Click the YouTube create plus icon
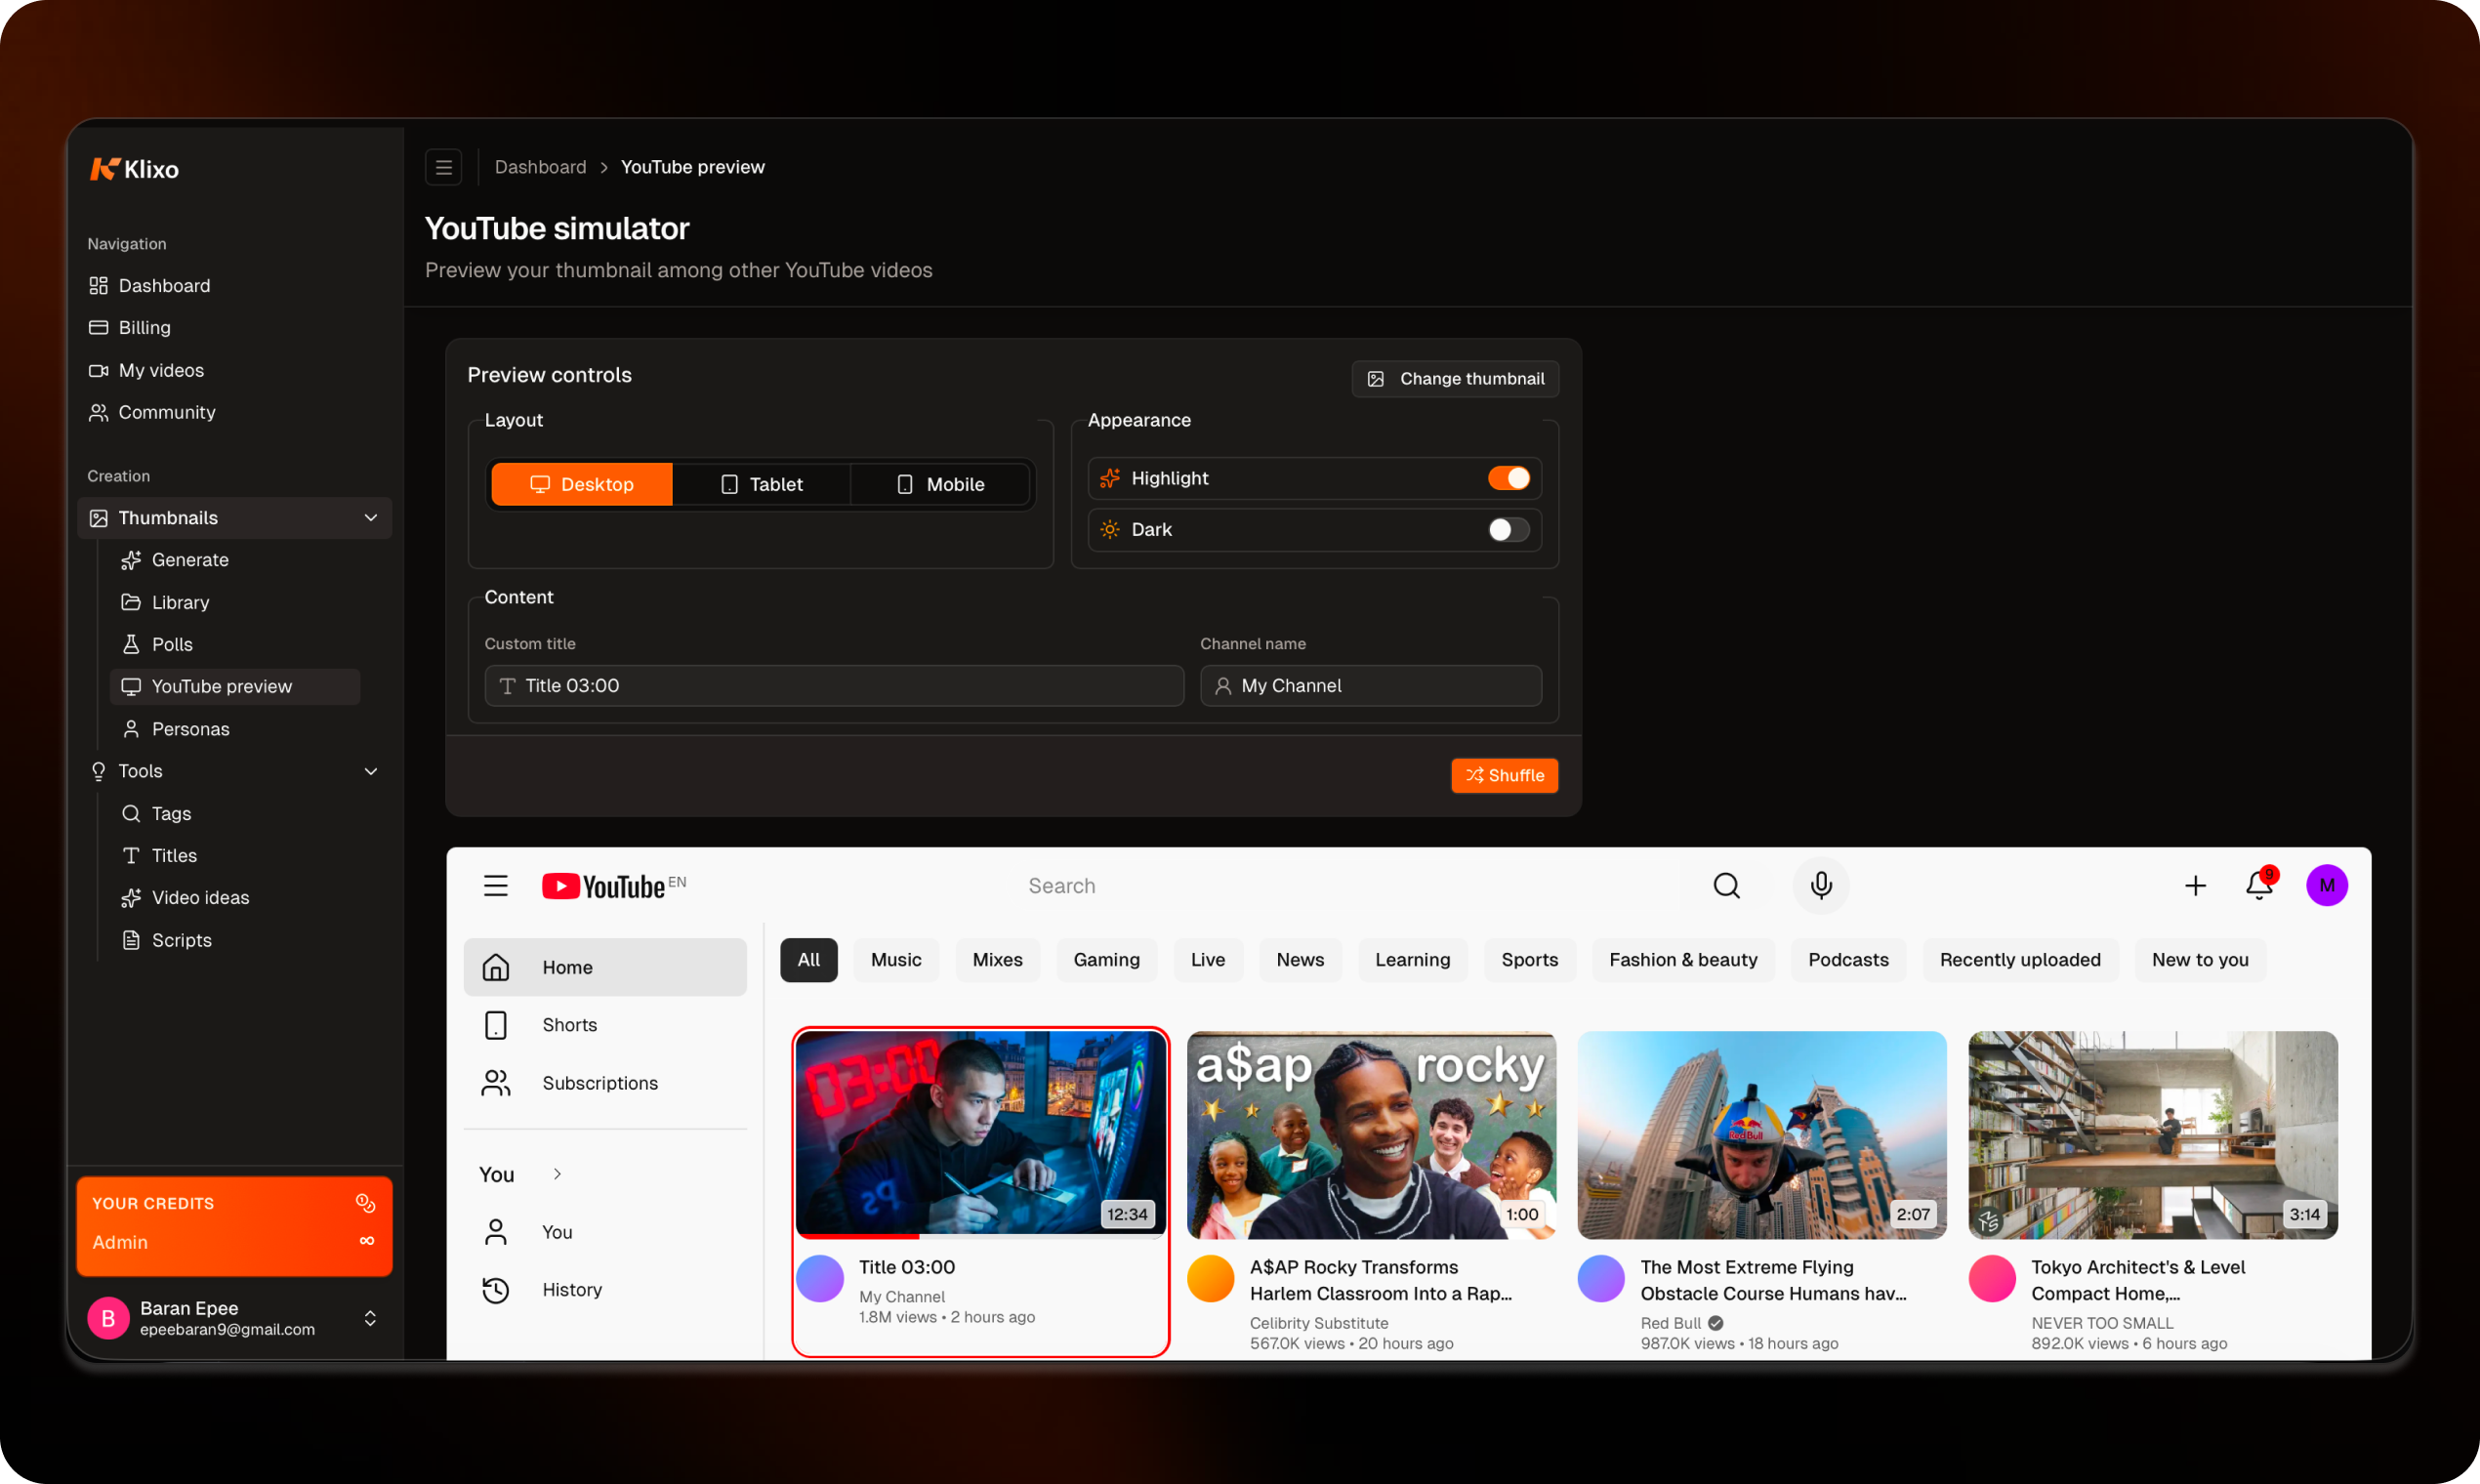This screenshot has width=2480, height=1484. [x=2195, y=885]
